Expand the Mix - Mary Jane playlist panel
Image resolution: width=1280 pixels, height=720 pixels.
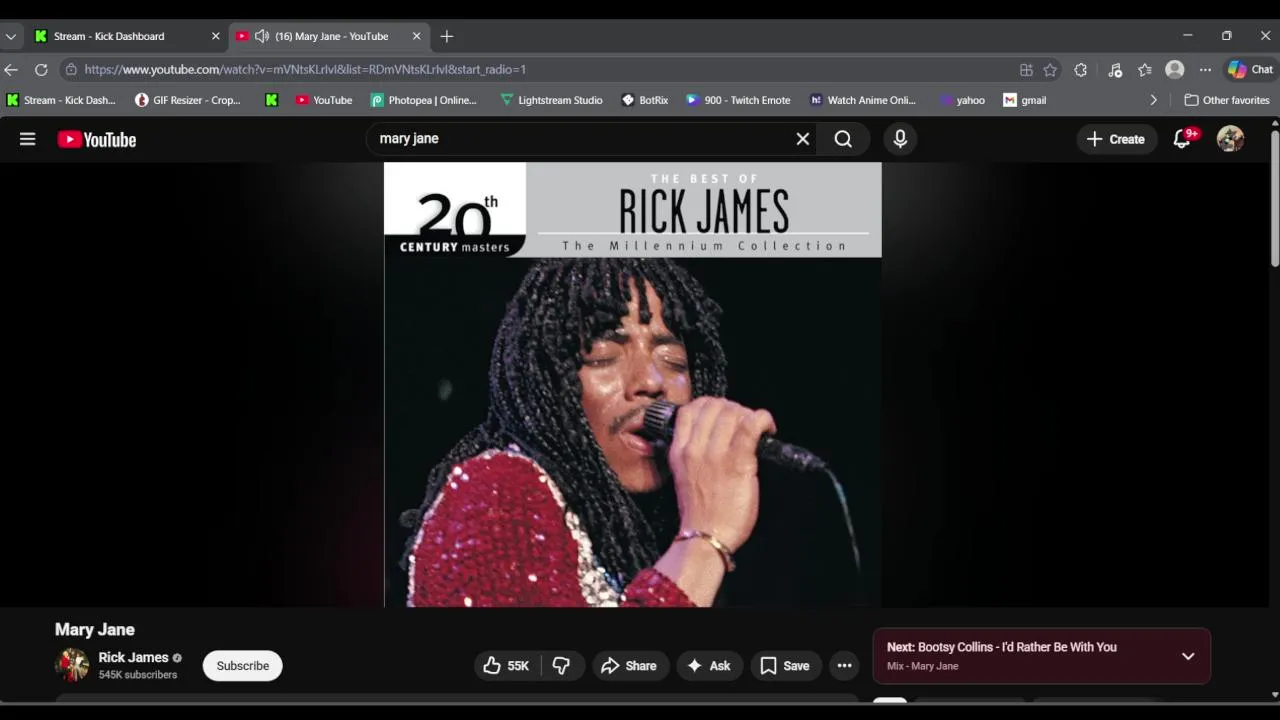[1188, 656]
